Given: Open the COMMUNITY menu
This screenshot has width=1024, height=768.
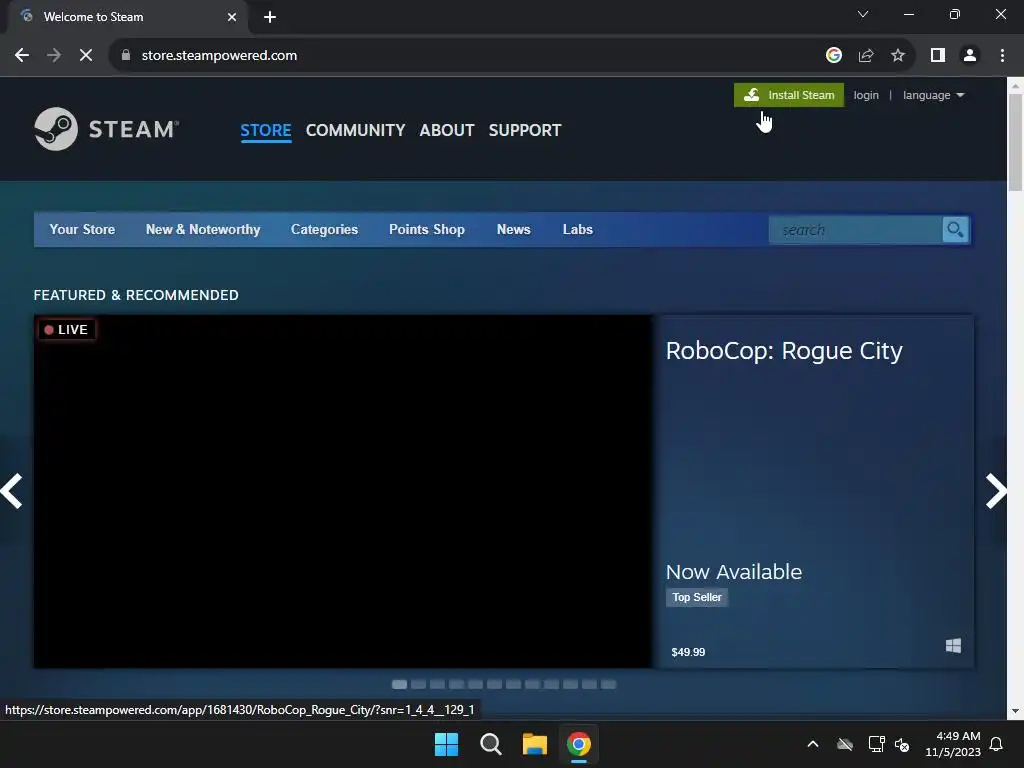Looking at the screenshot, I should tap(355, 130).
